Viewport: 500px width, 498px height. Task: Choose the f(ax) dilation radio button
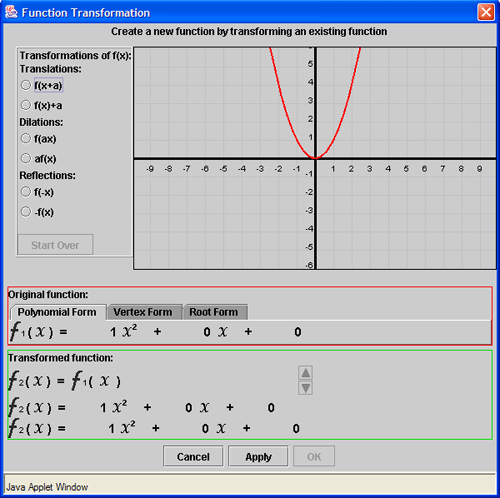(x=26, y=138)
